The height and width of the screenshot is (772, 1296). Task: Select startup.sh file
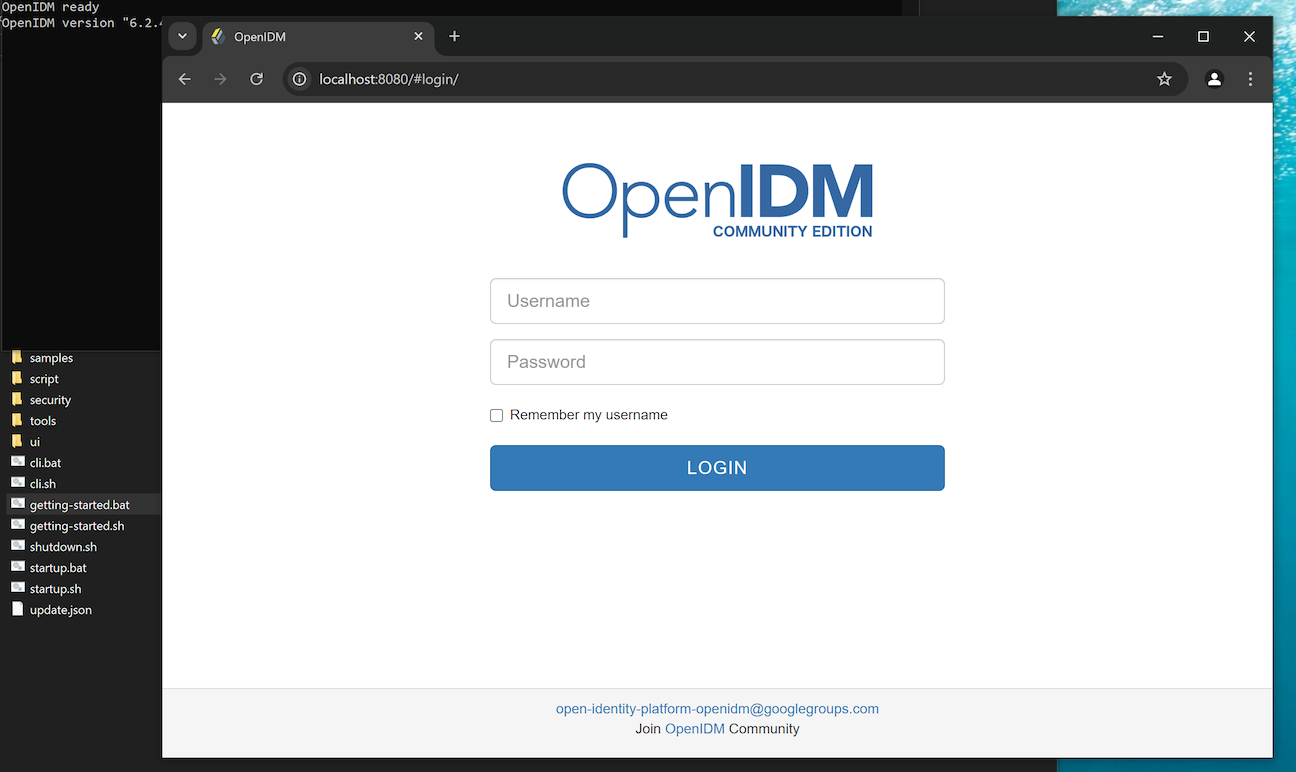point(55,589)
